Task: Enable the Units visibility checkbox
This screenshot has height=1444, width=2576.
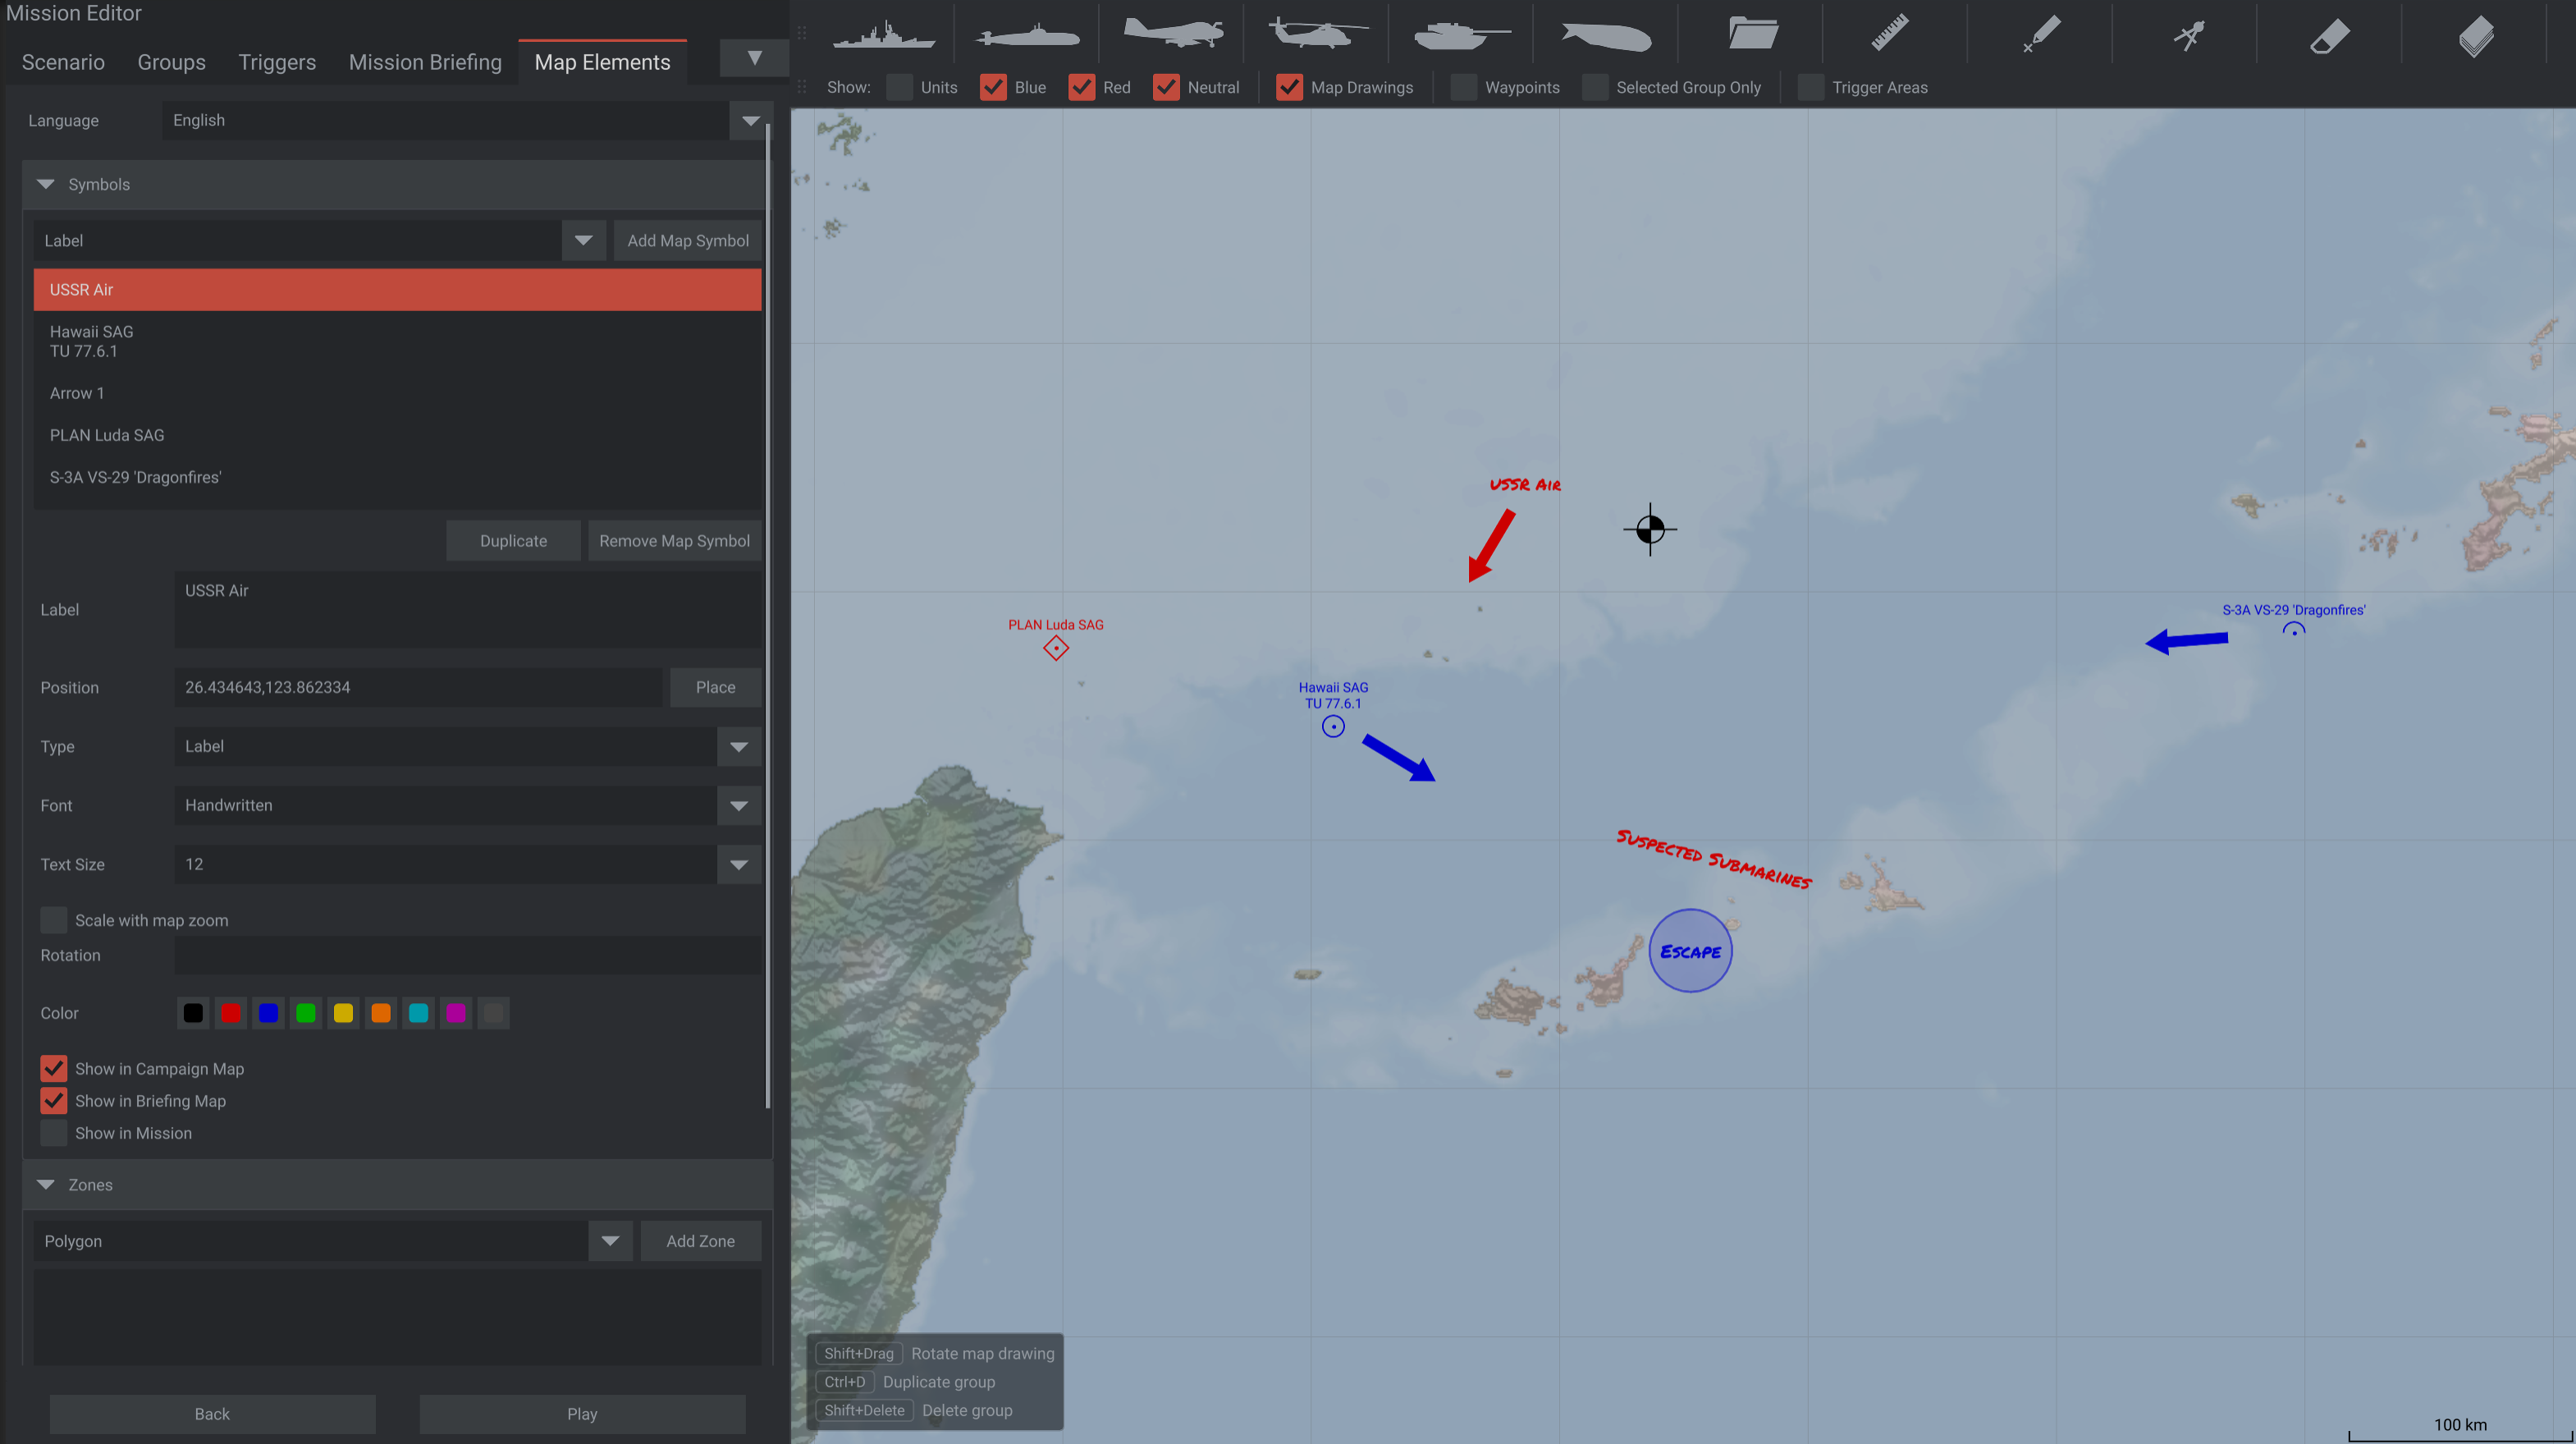Action: (x=900, y=87)
